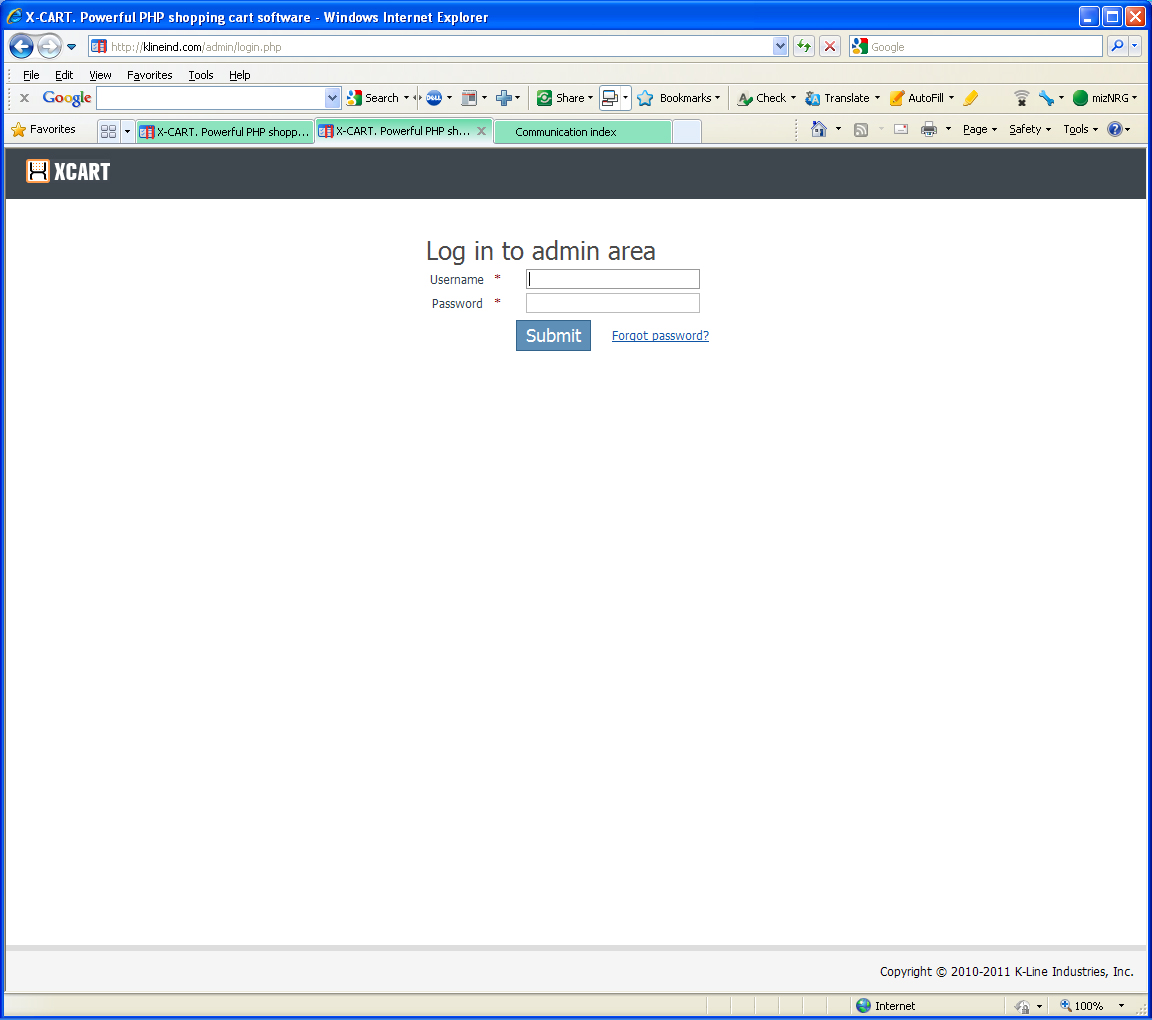Click the Refresh page icon
The height and width of the screenshot is (1020, 1152).
[804, 46]
